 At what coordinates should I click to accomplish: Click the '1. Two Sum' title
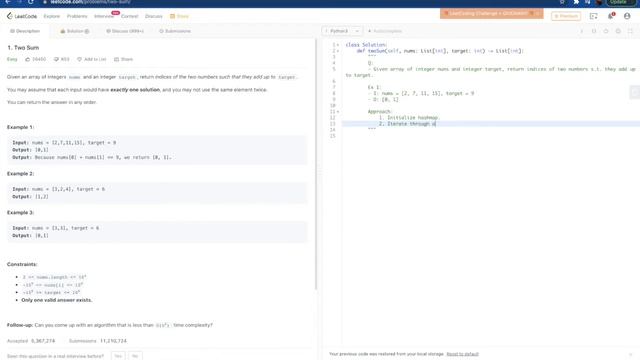[23, 48]
